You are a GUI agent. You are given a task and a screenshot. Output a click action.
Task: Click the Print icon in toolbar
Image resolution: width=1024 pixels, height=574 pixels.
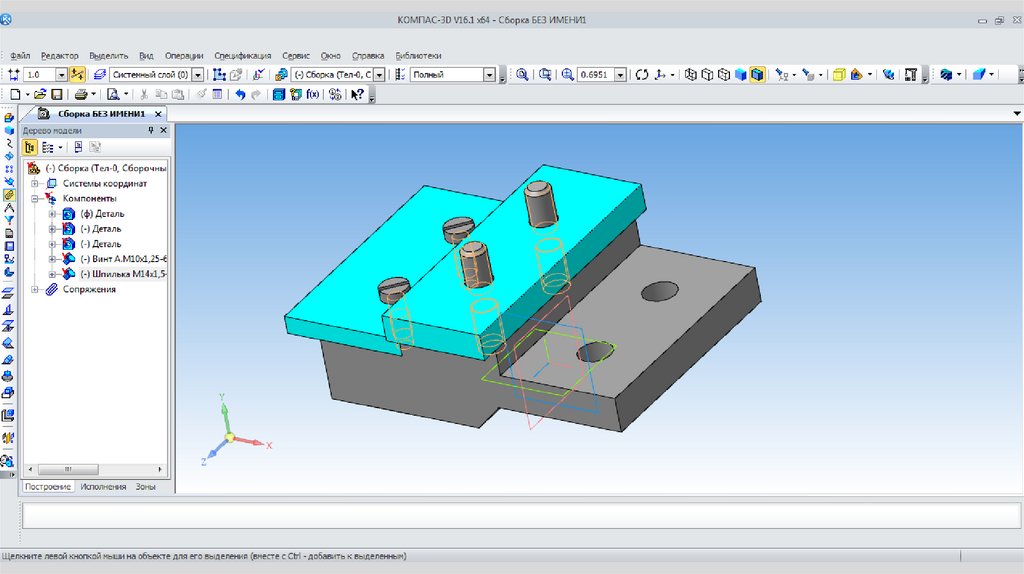coord(81,94)
